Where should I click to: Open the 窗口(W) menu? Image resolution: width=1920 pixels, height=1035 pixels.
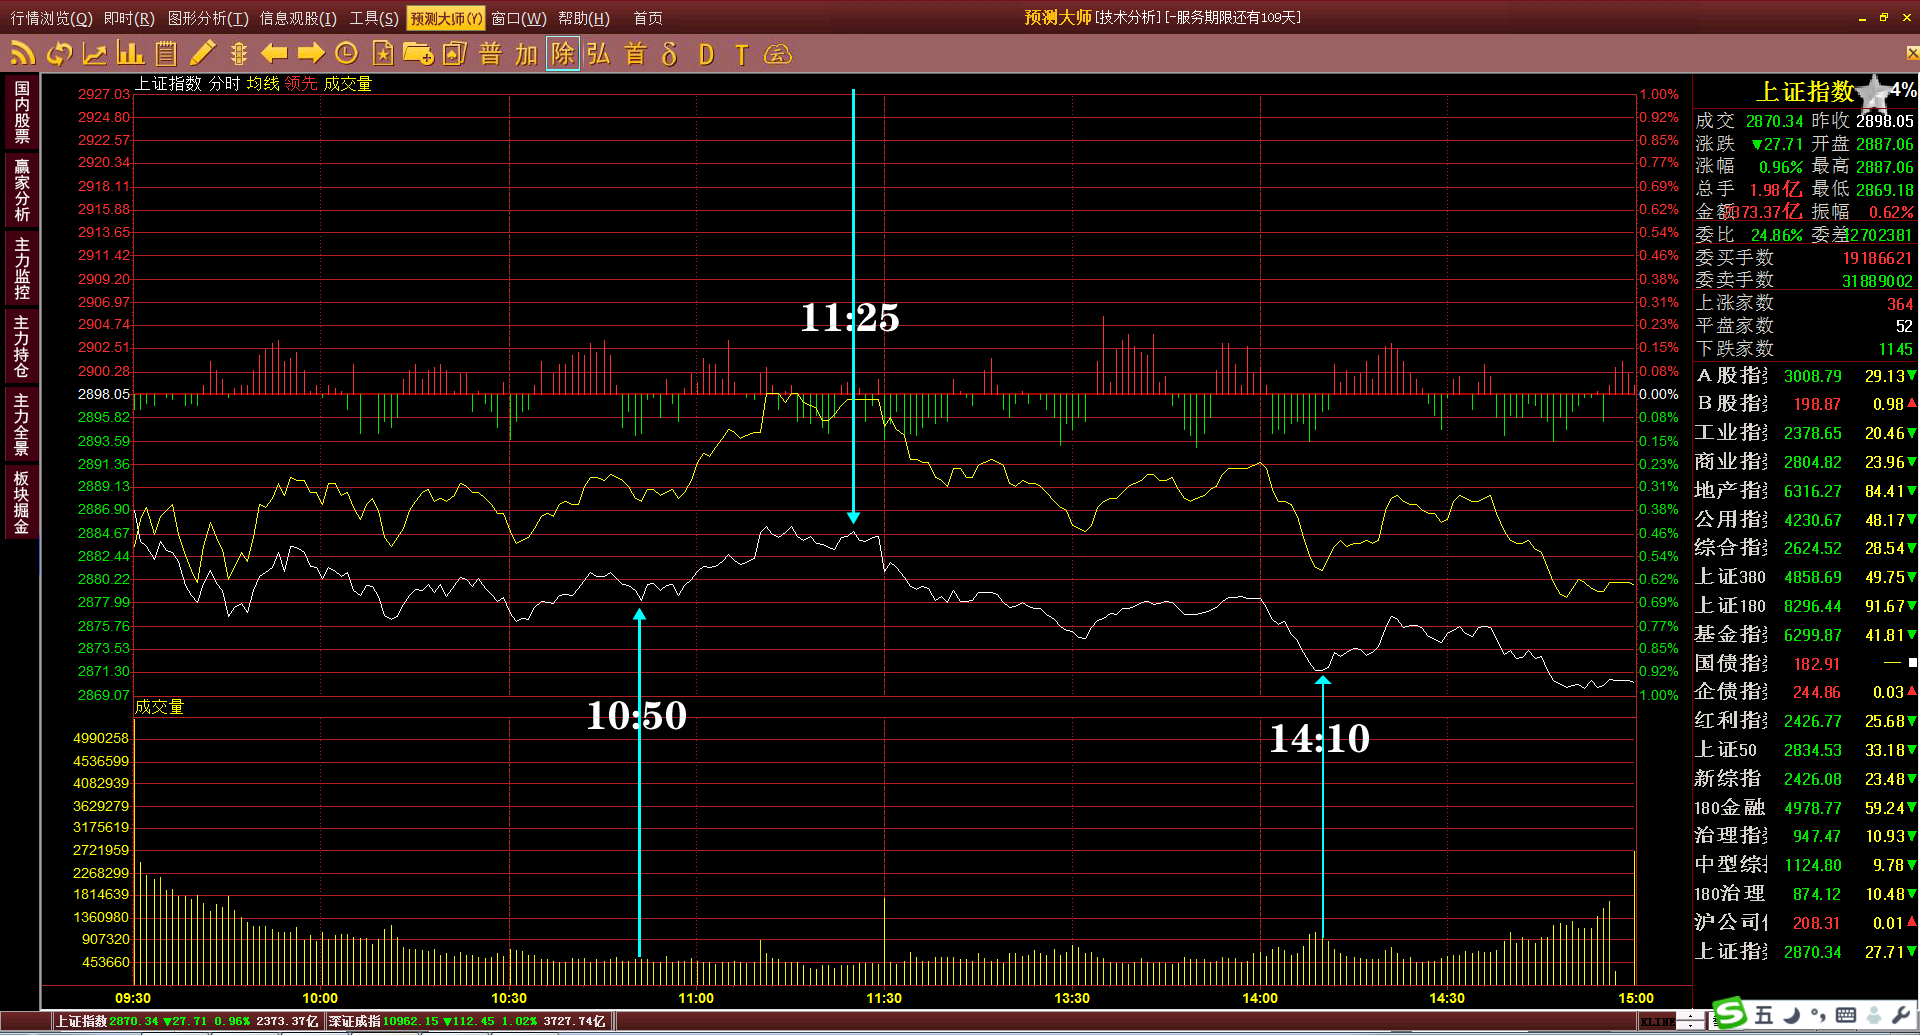coord(519,18)
